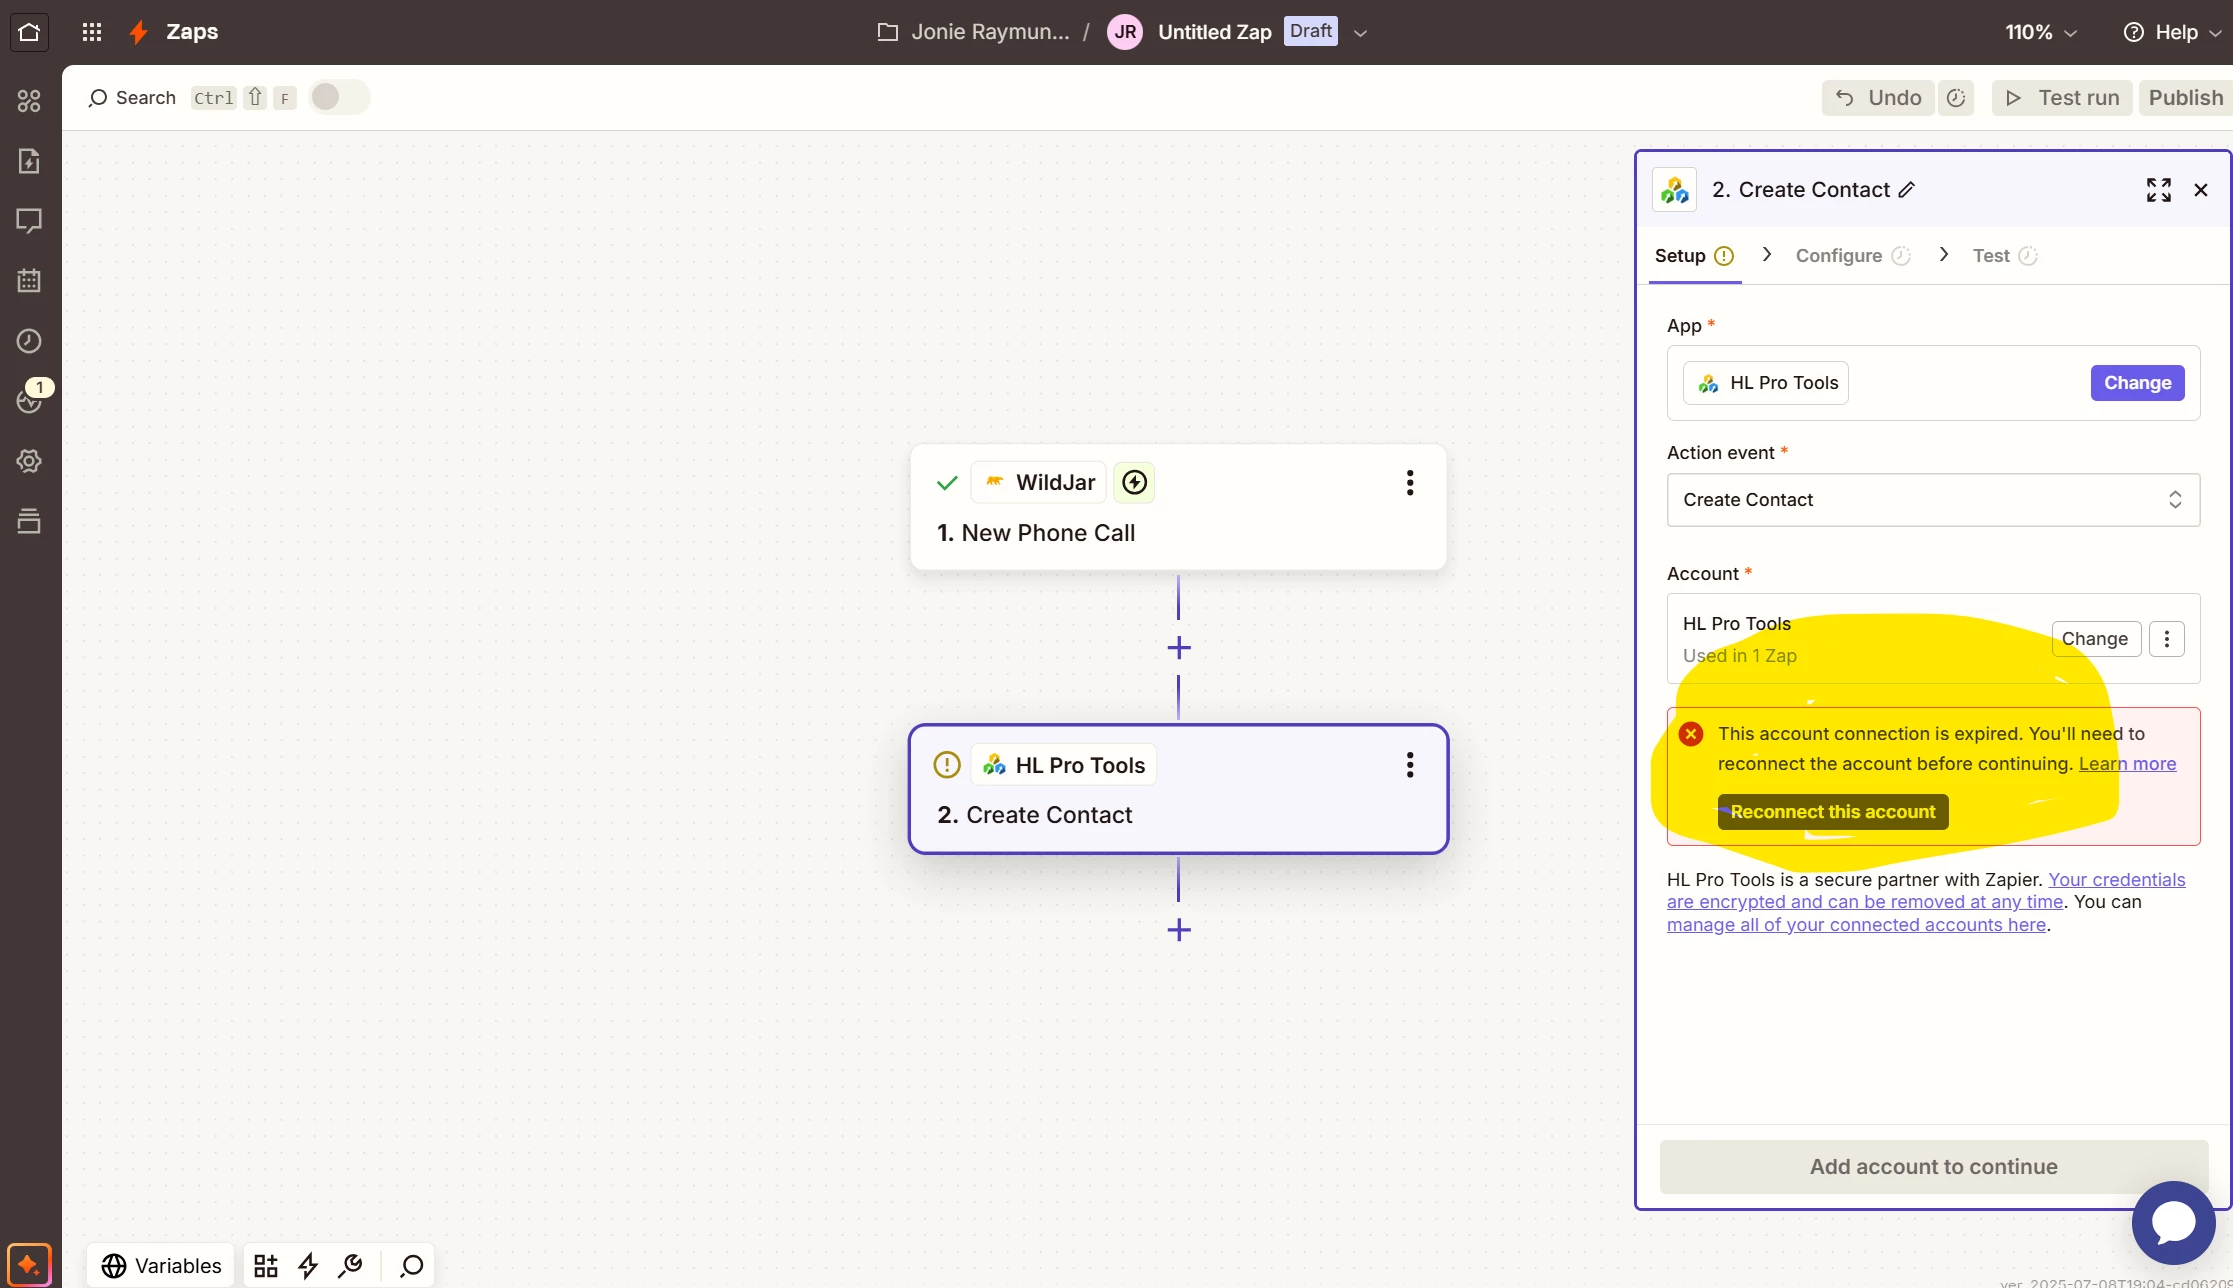Screen dimensions: 2233x1288
Task: Add a step between WildJar and HL Pro Tools
Action: pos(1179,648)
